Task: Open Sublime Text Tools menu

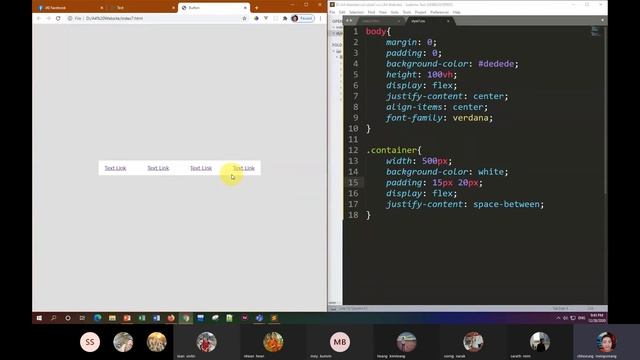Action: coord(407,12)
